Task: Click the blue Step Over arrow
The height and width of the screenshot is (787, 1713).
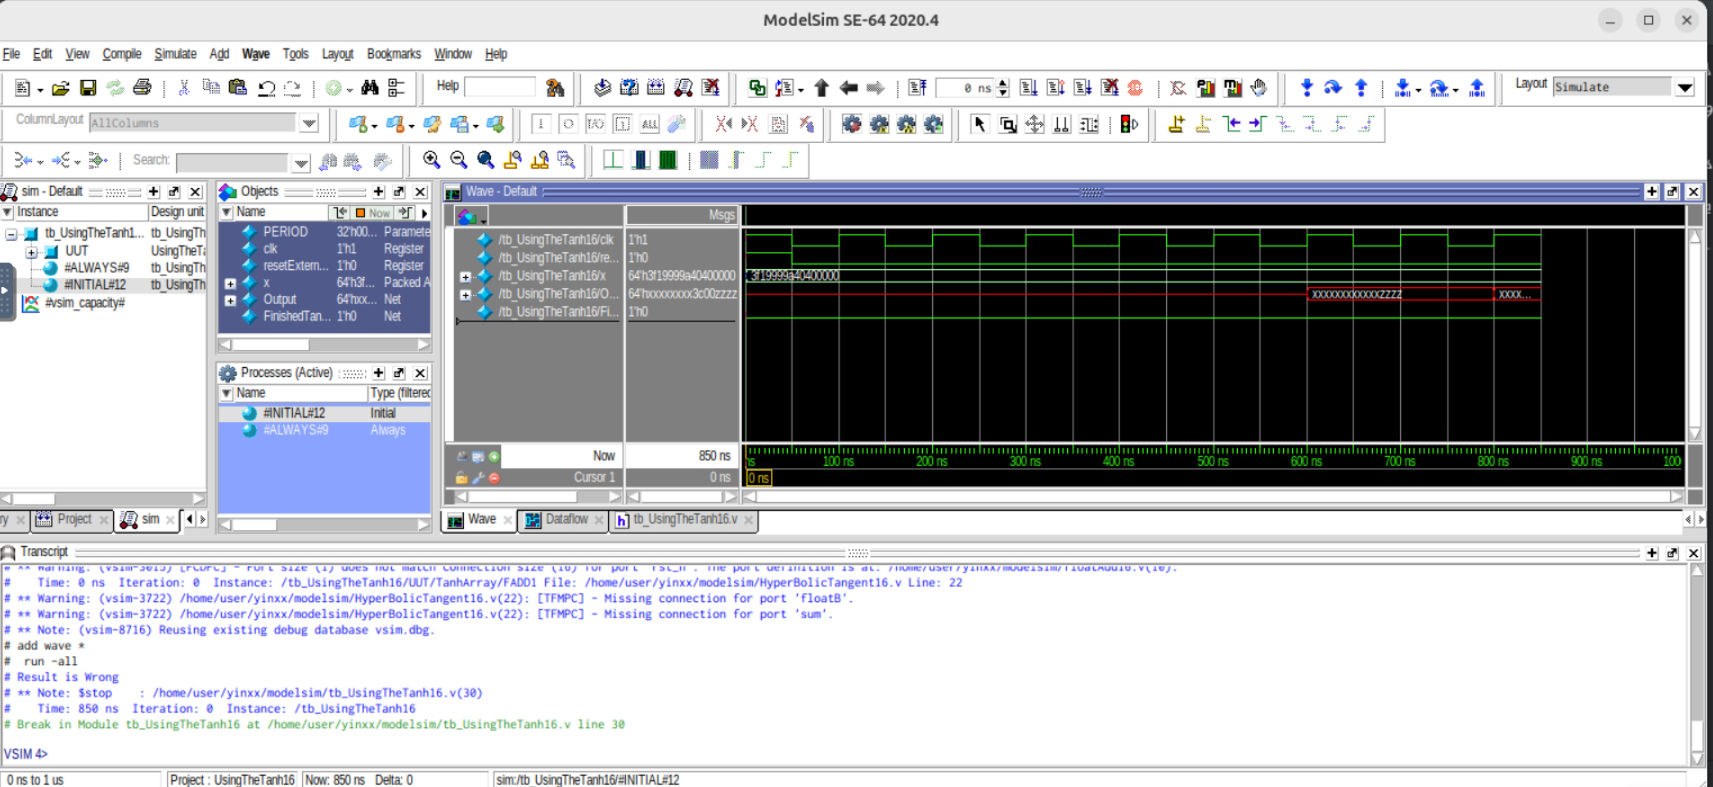Action: tap(1333, 88)
